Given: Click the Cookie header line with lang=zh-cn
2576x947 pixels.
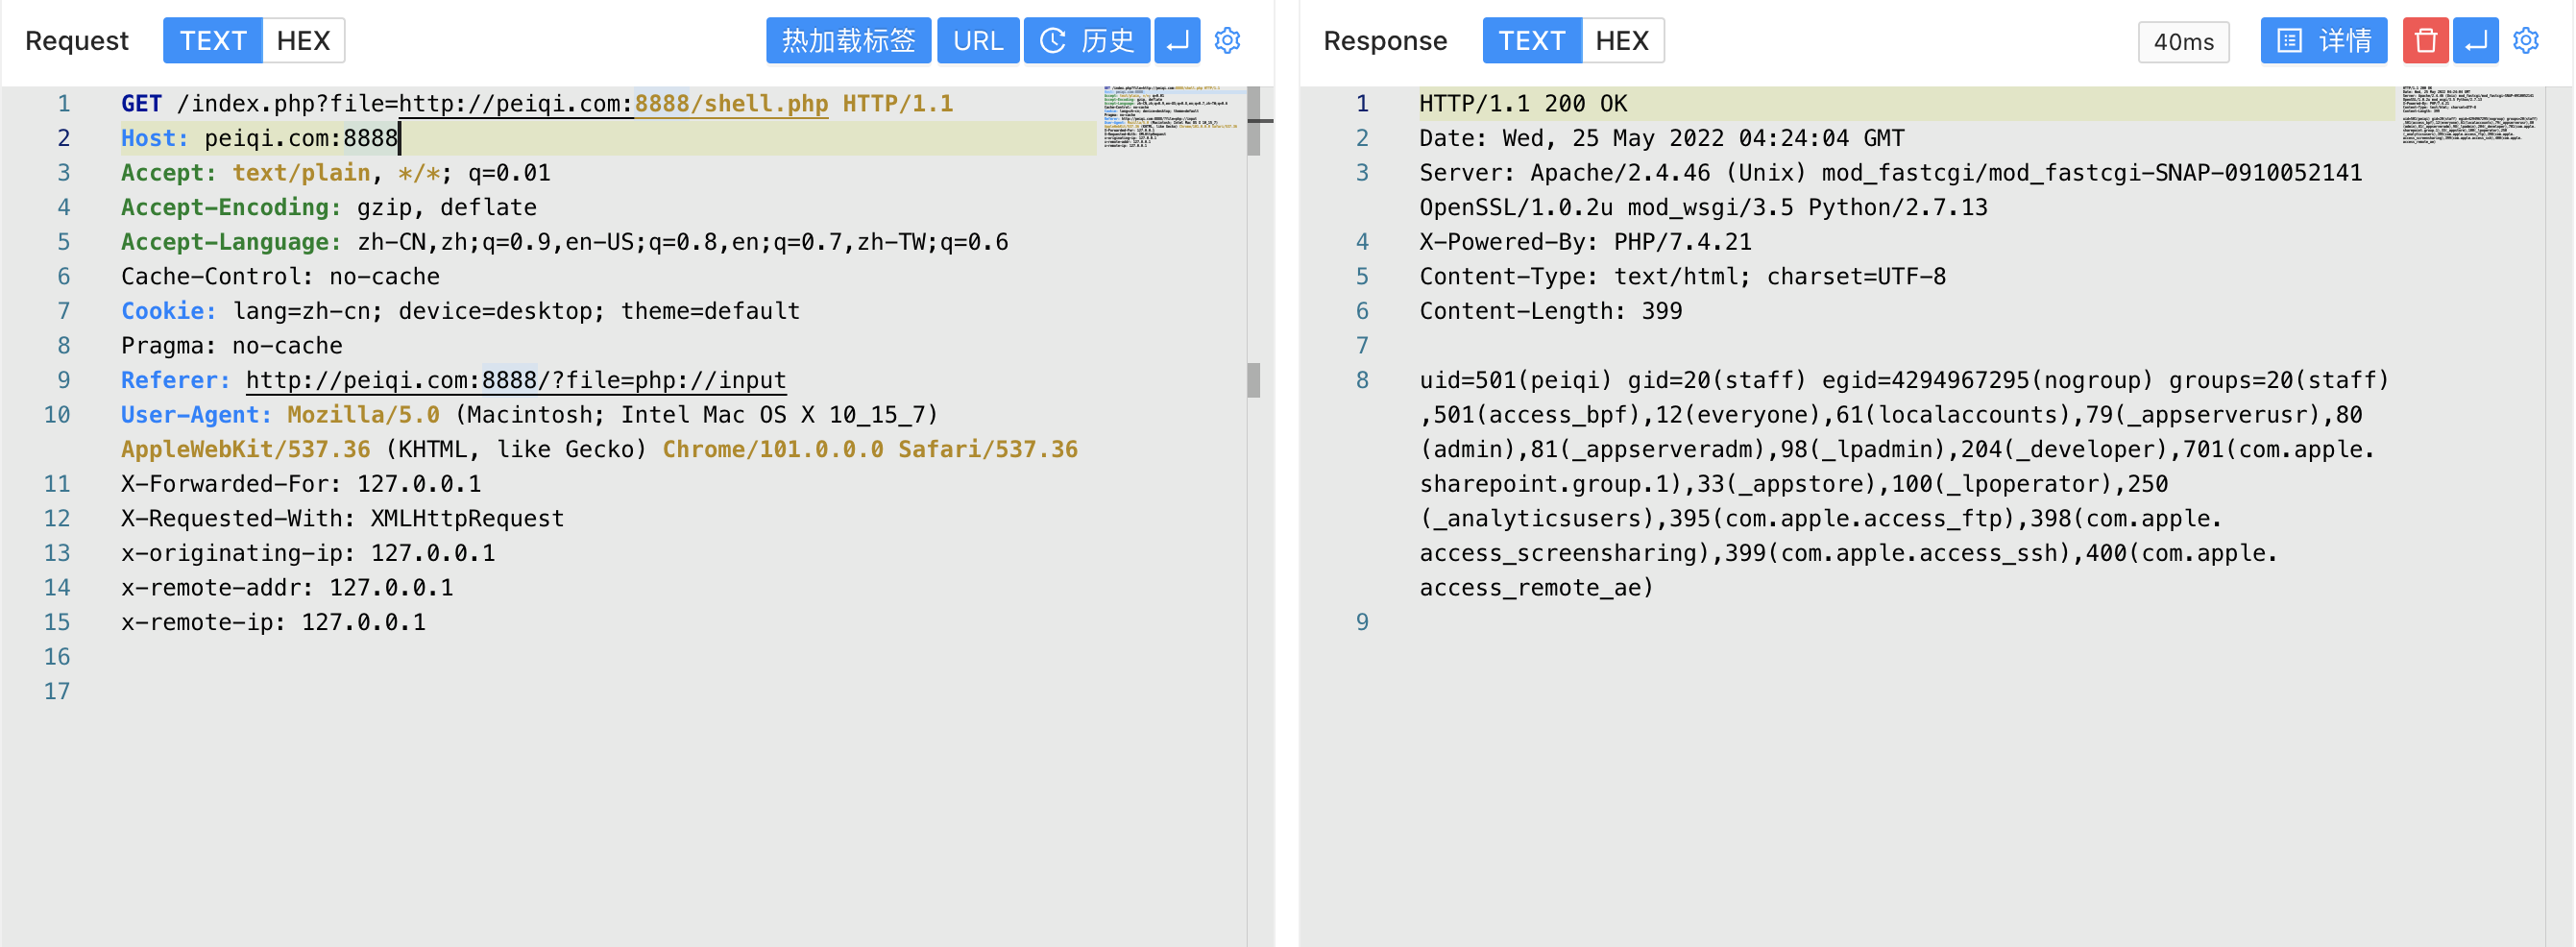Looking at the screenshot, I should click(x=461, y=311).
